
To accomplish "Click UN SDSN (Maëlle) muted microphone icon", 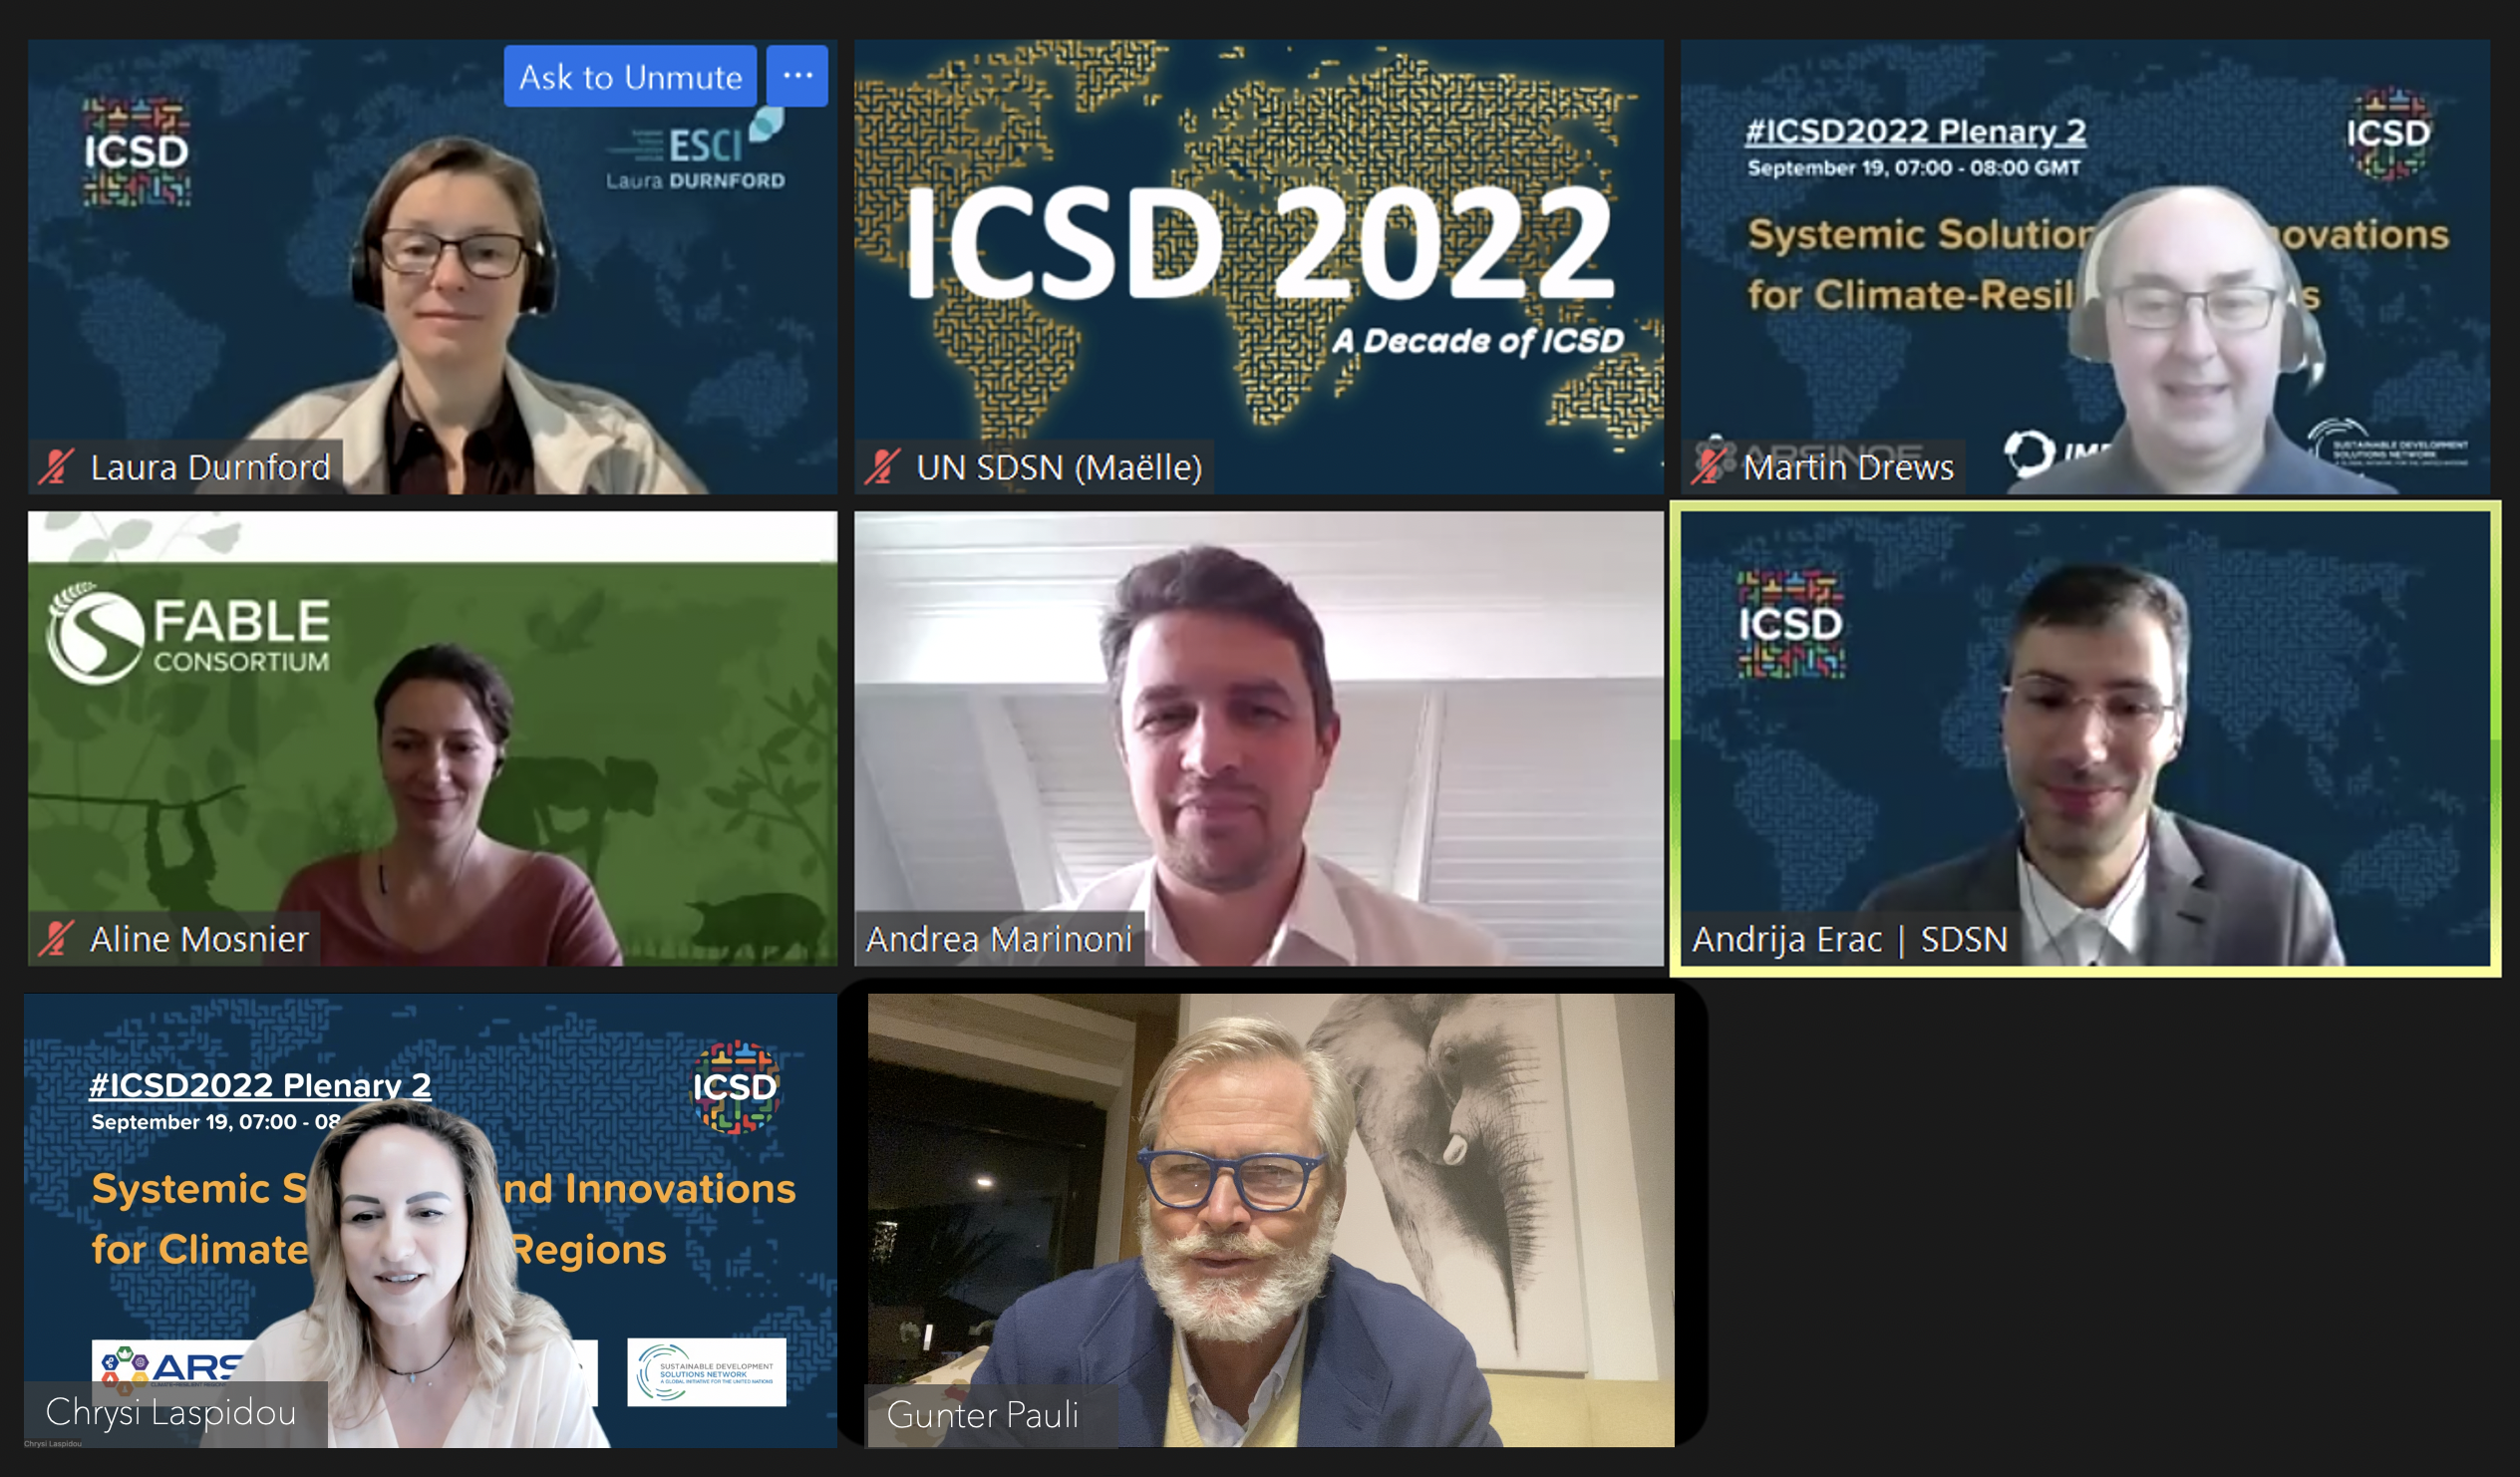I will [882, 467].
